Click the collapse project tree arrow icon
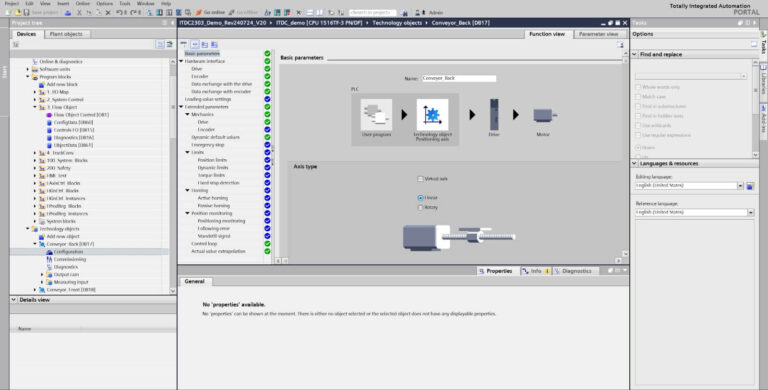The image size is (768, 390). click(x=172, y=23)
